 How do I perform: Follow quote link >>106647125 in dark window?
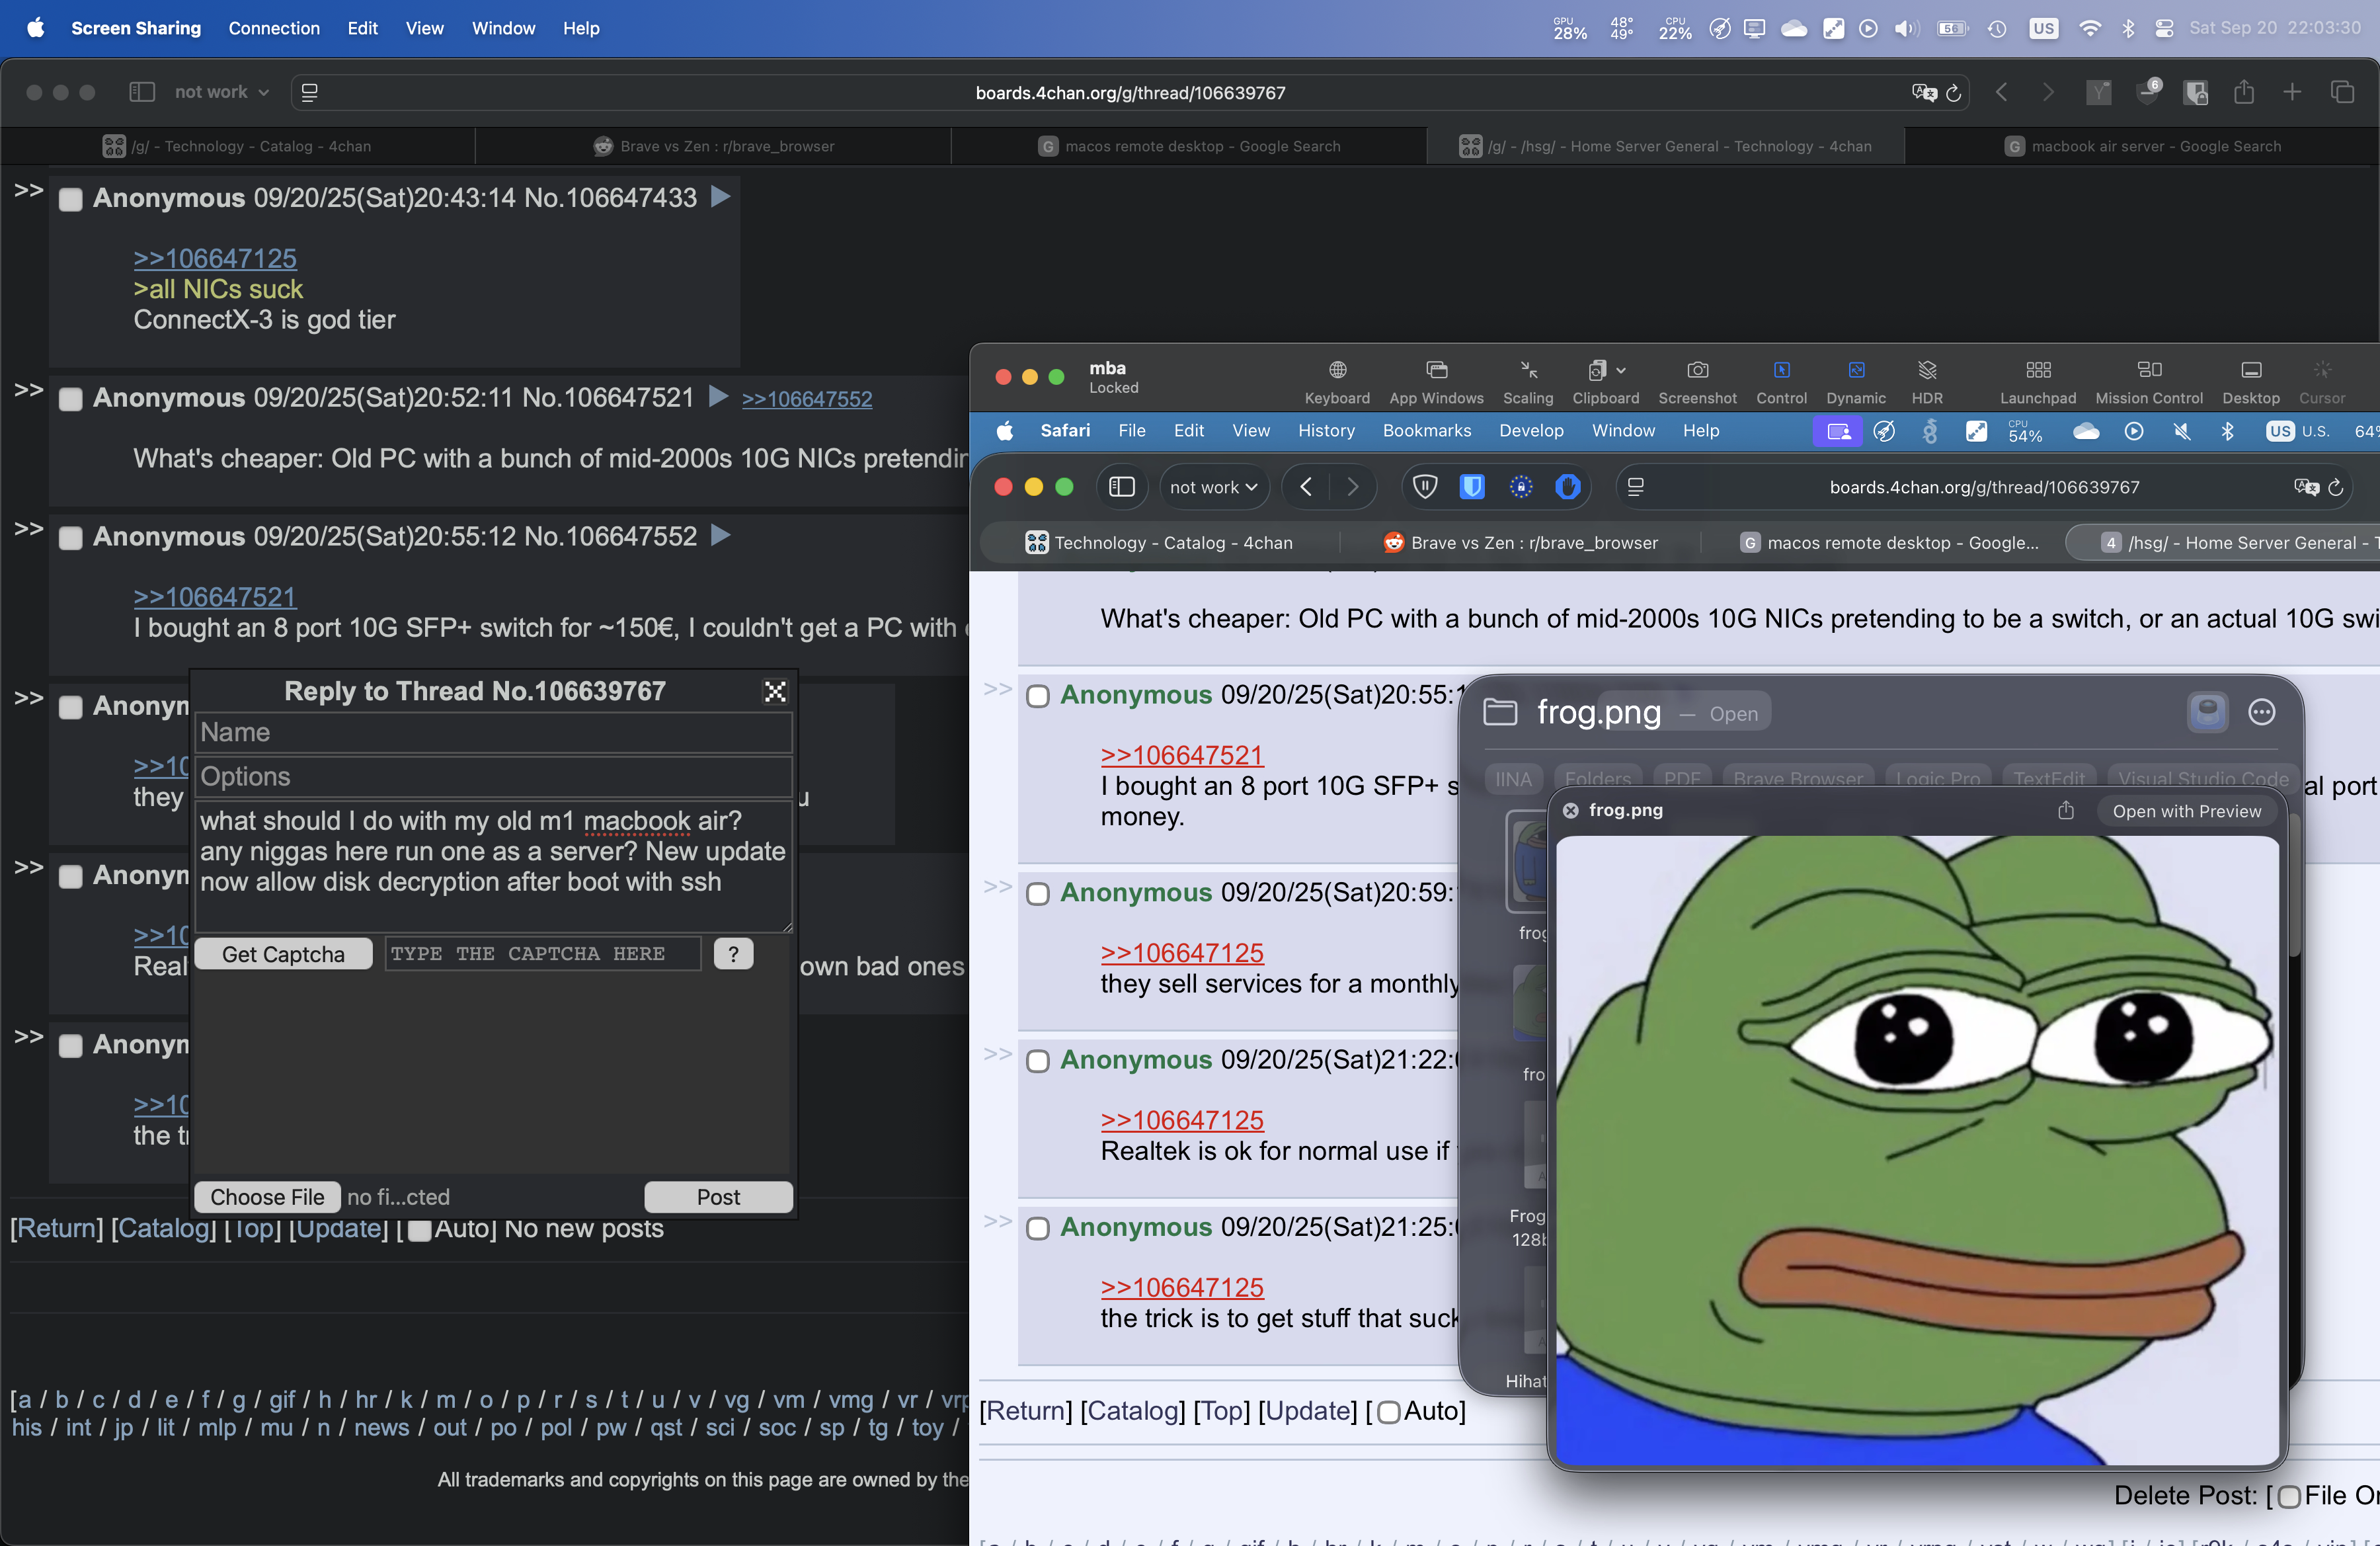[215, 259]
